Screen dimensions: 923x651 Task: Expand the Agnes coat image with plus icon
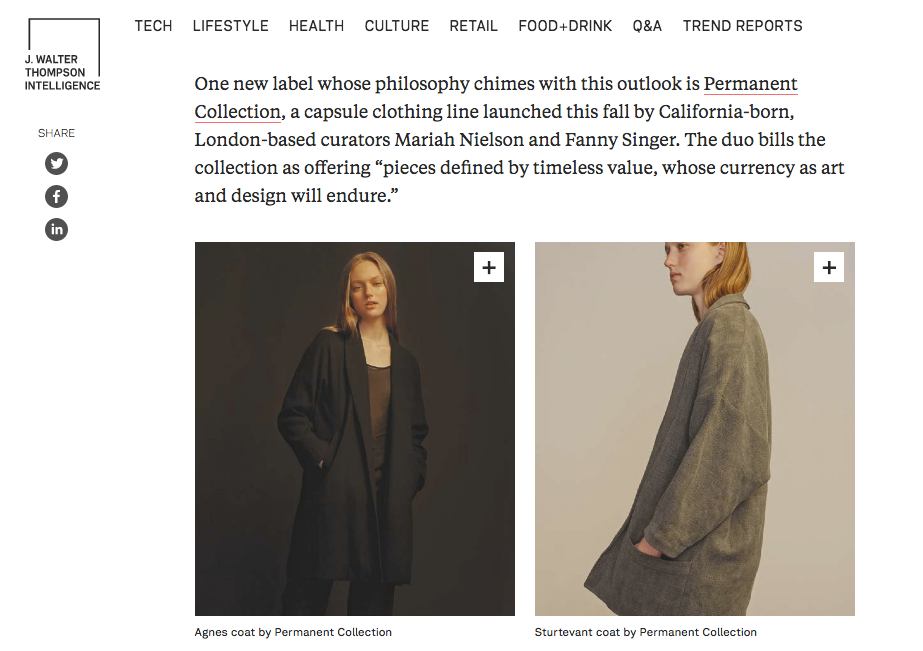(x=489, y=267)
